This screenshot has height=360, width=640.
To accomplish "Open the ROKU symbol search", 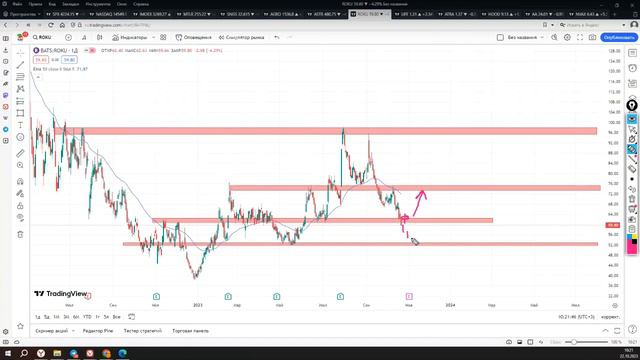I will [42, 37].
